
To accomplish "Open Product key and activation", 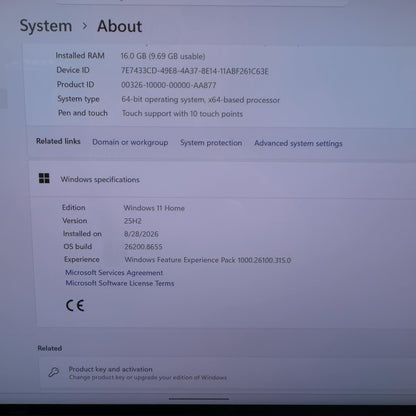I will click(x=228, y=373).
